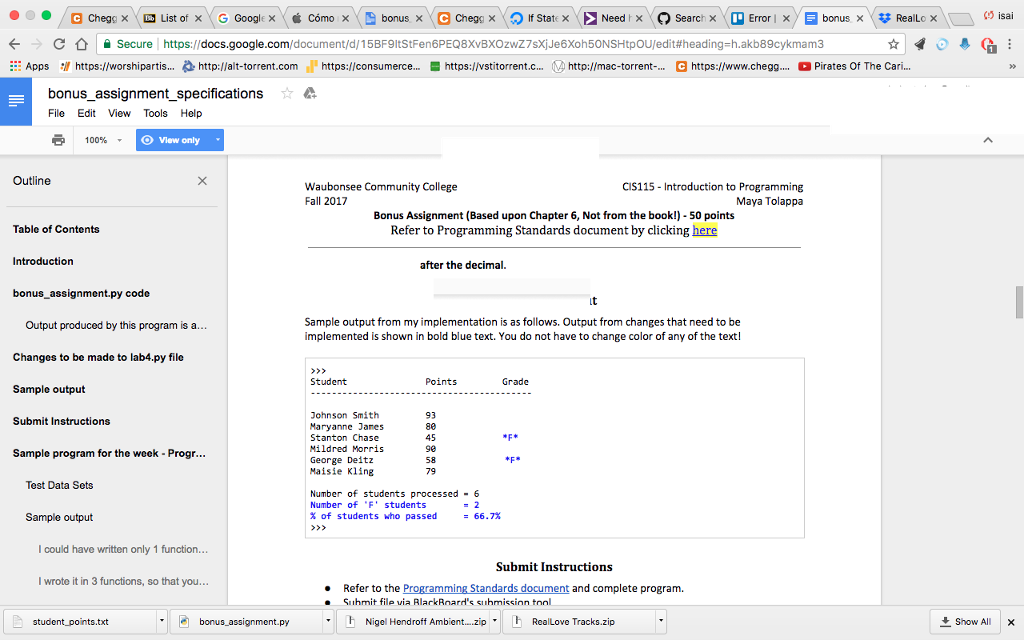Viewport: 1024px width, 640px height.
Task: Close the Outline sidebar with its X
Action: [202, 180]
